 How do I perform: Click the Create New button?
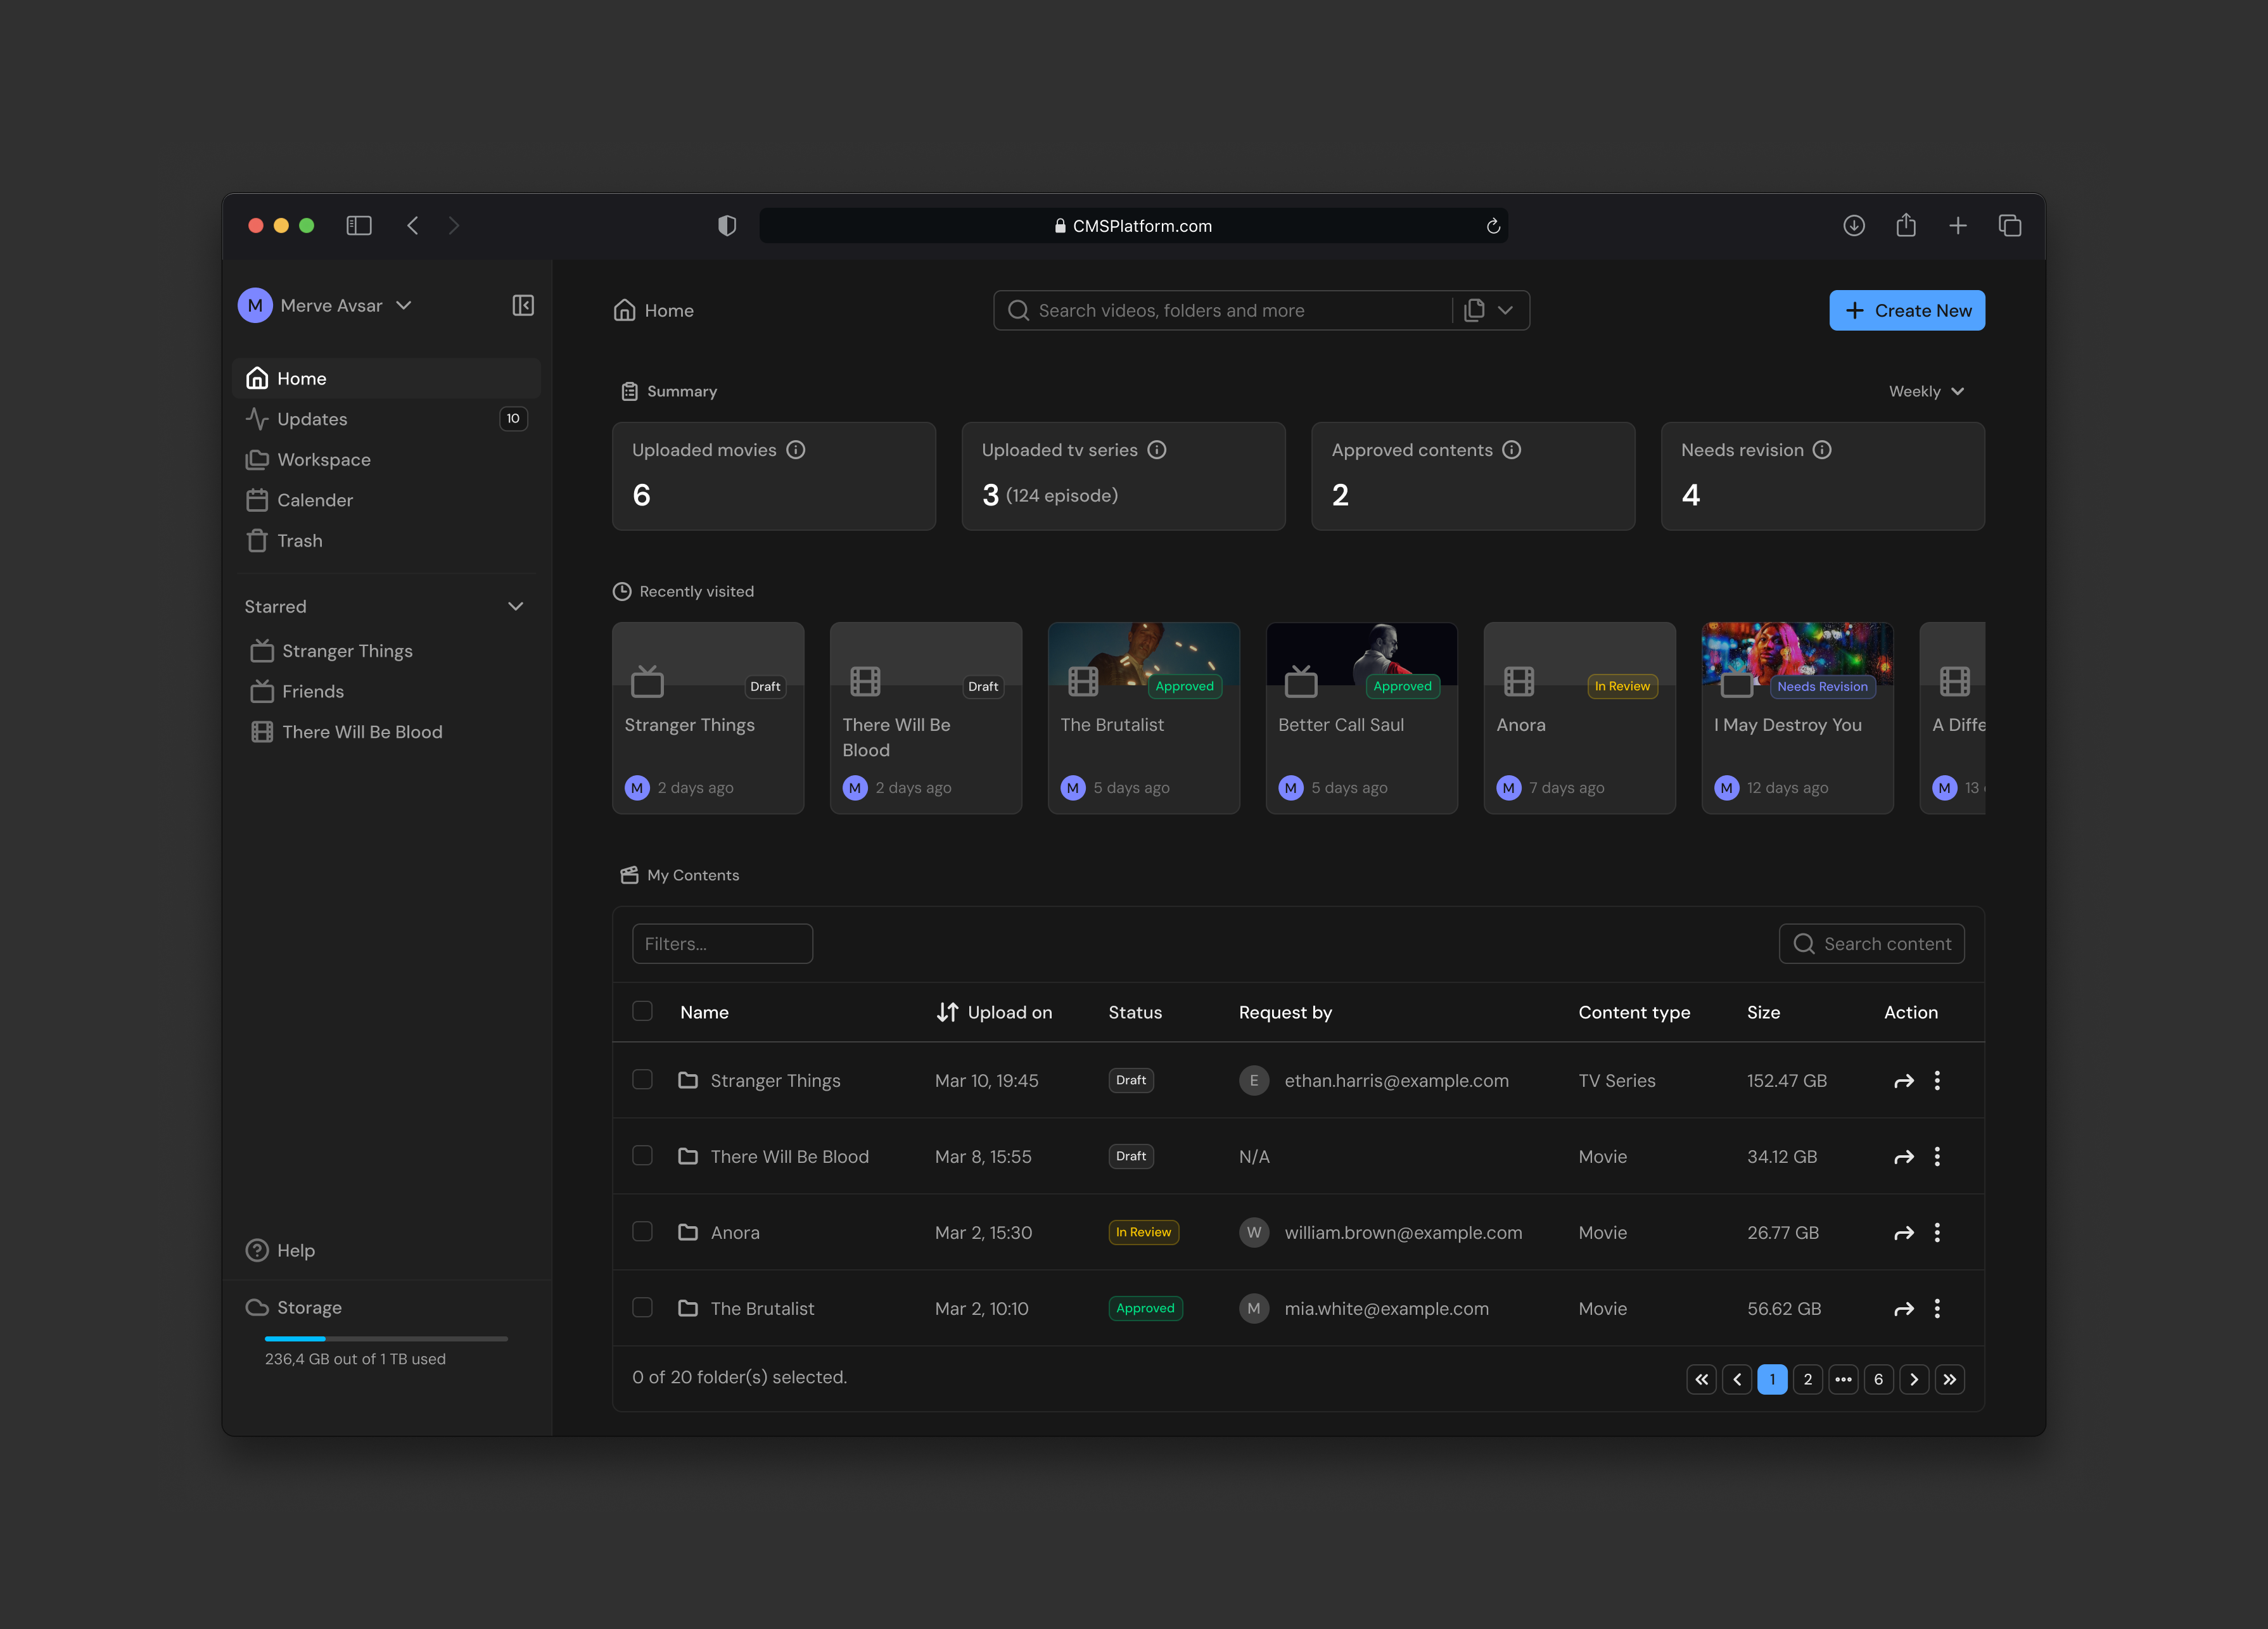tap(1907, 310)
